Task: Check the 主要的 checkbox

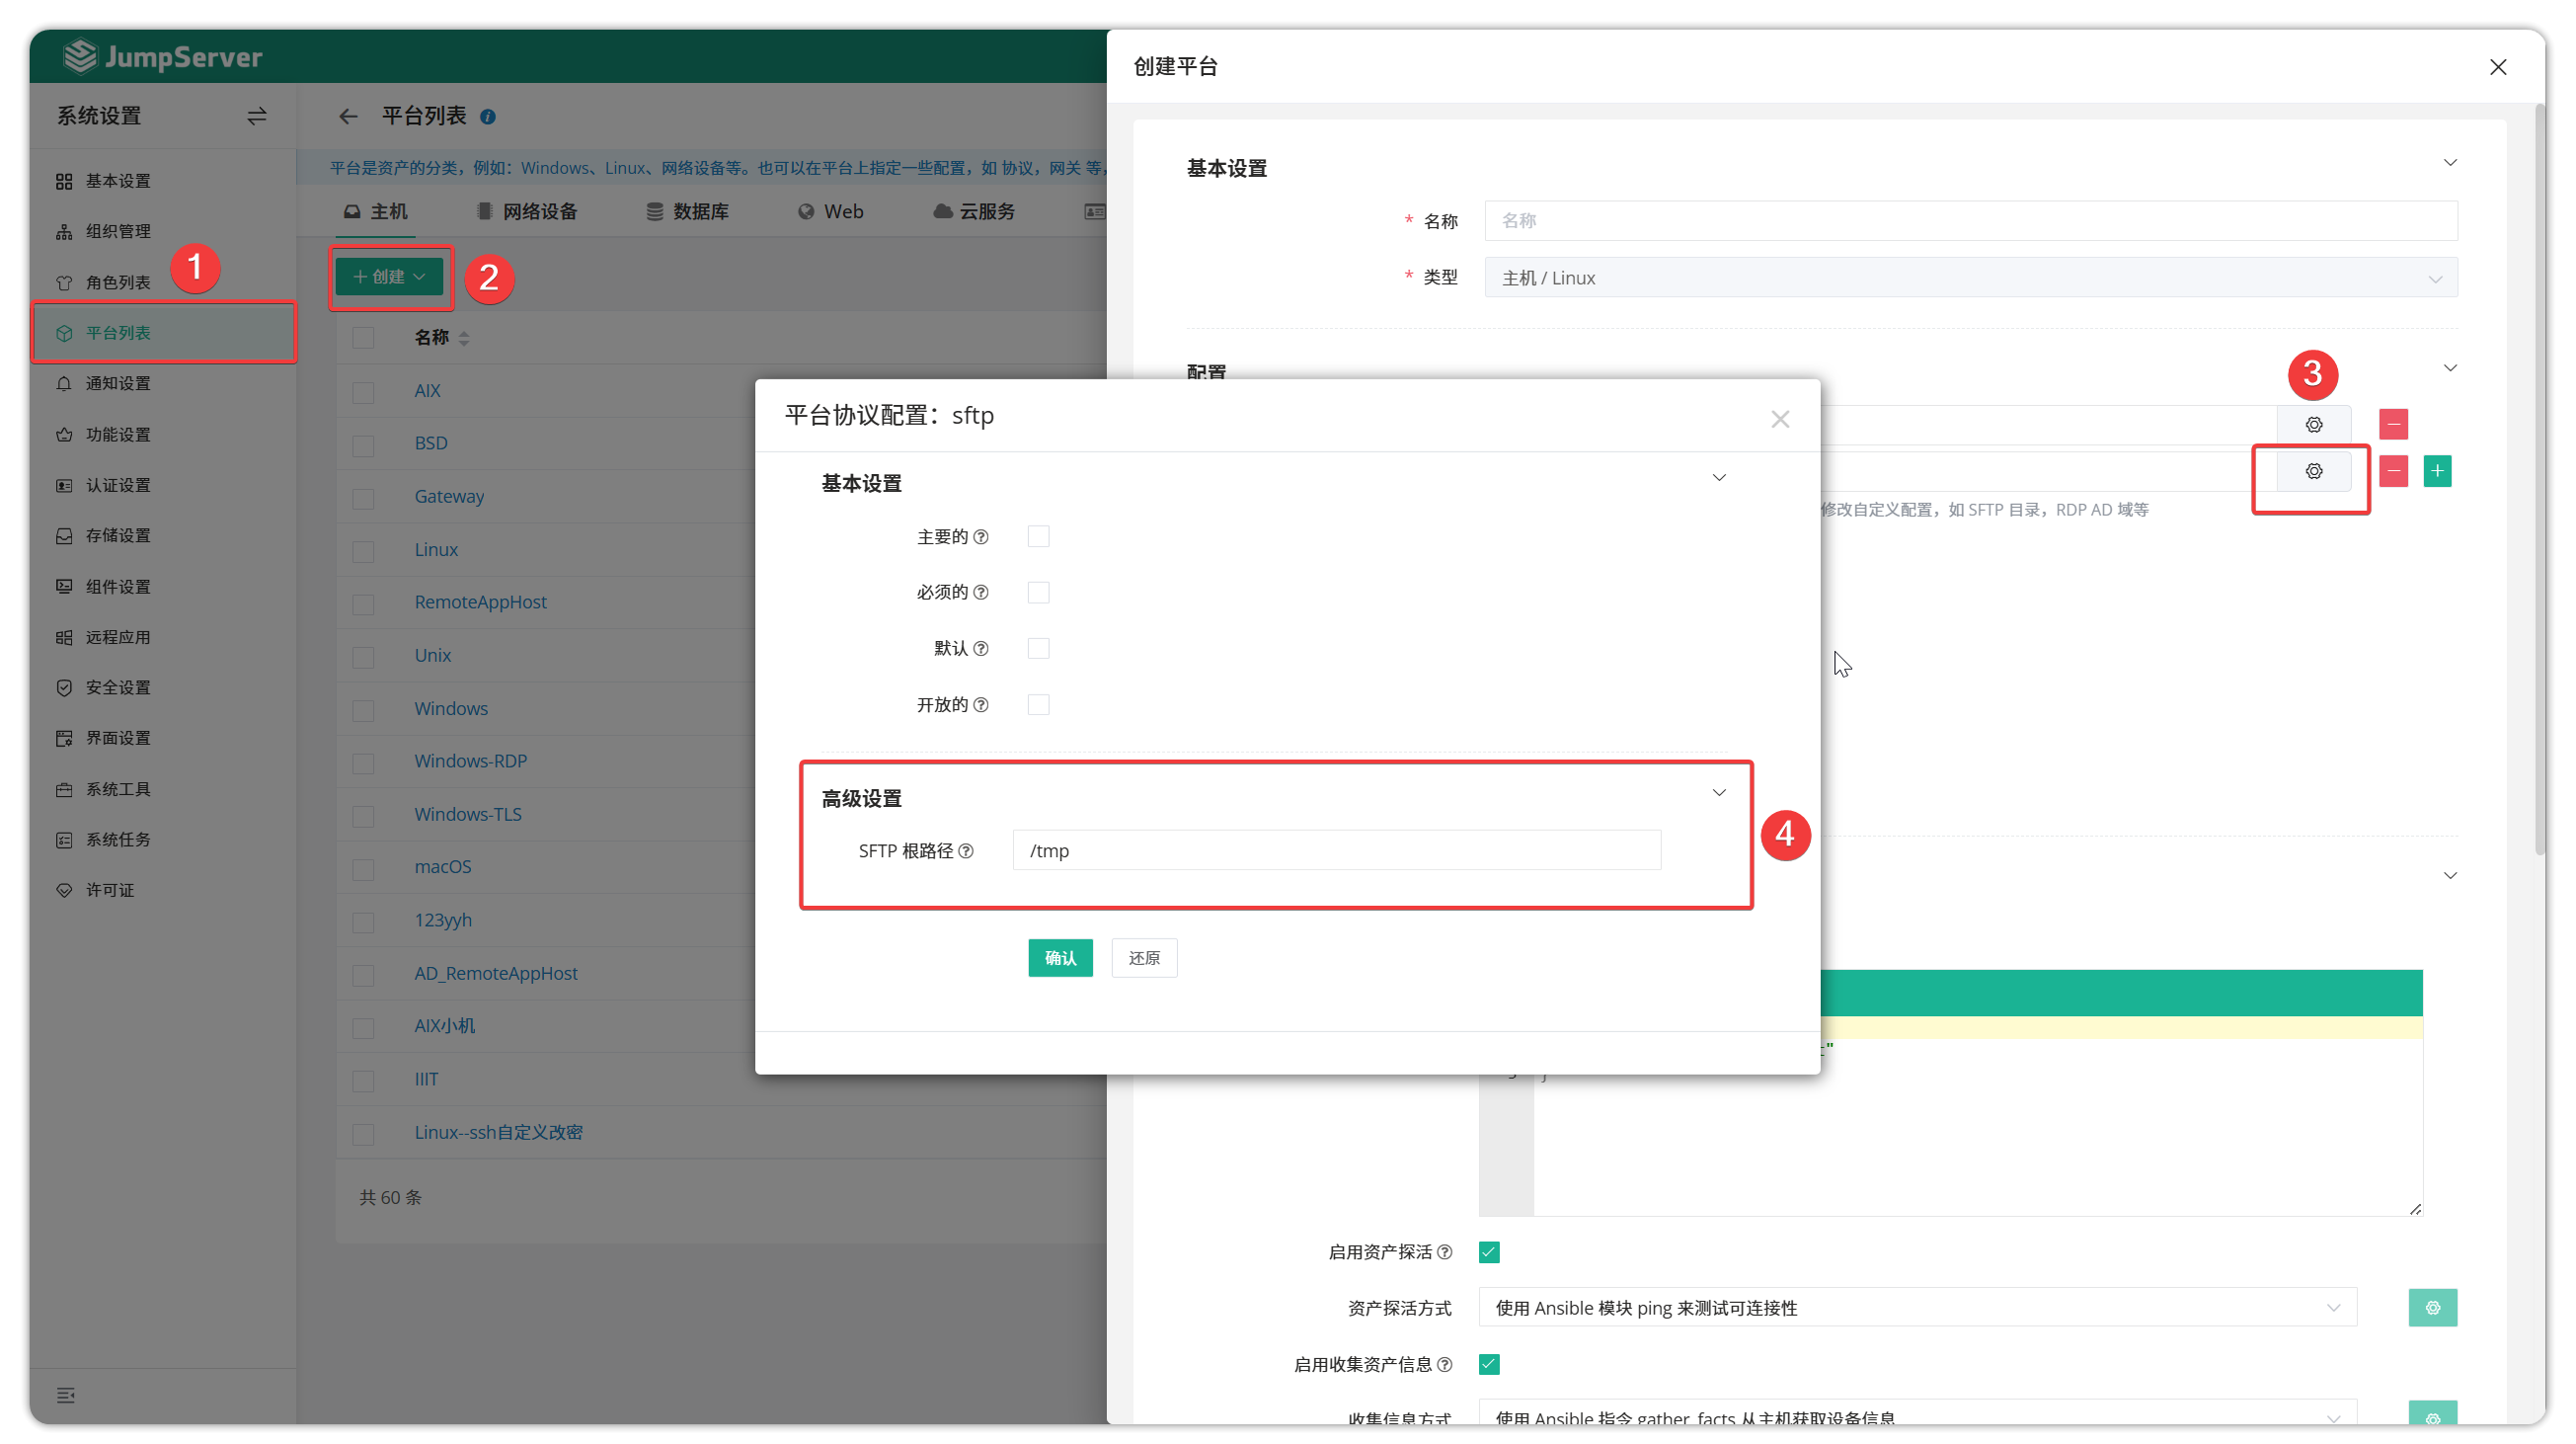Action: point(1037,536)
